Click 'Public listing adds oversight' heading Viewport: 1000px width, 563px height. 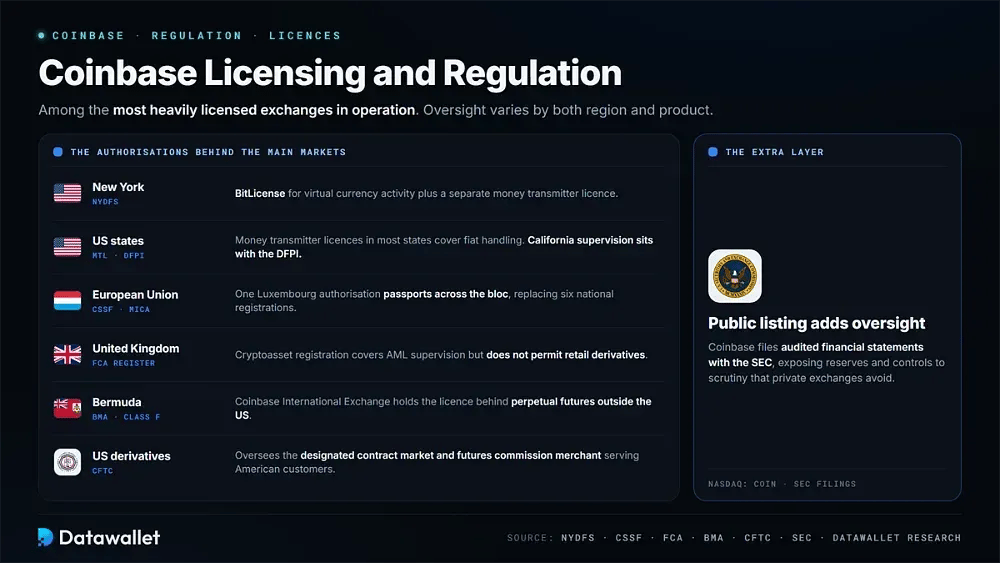click(x=816, y=323)
